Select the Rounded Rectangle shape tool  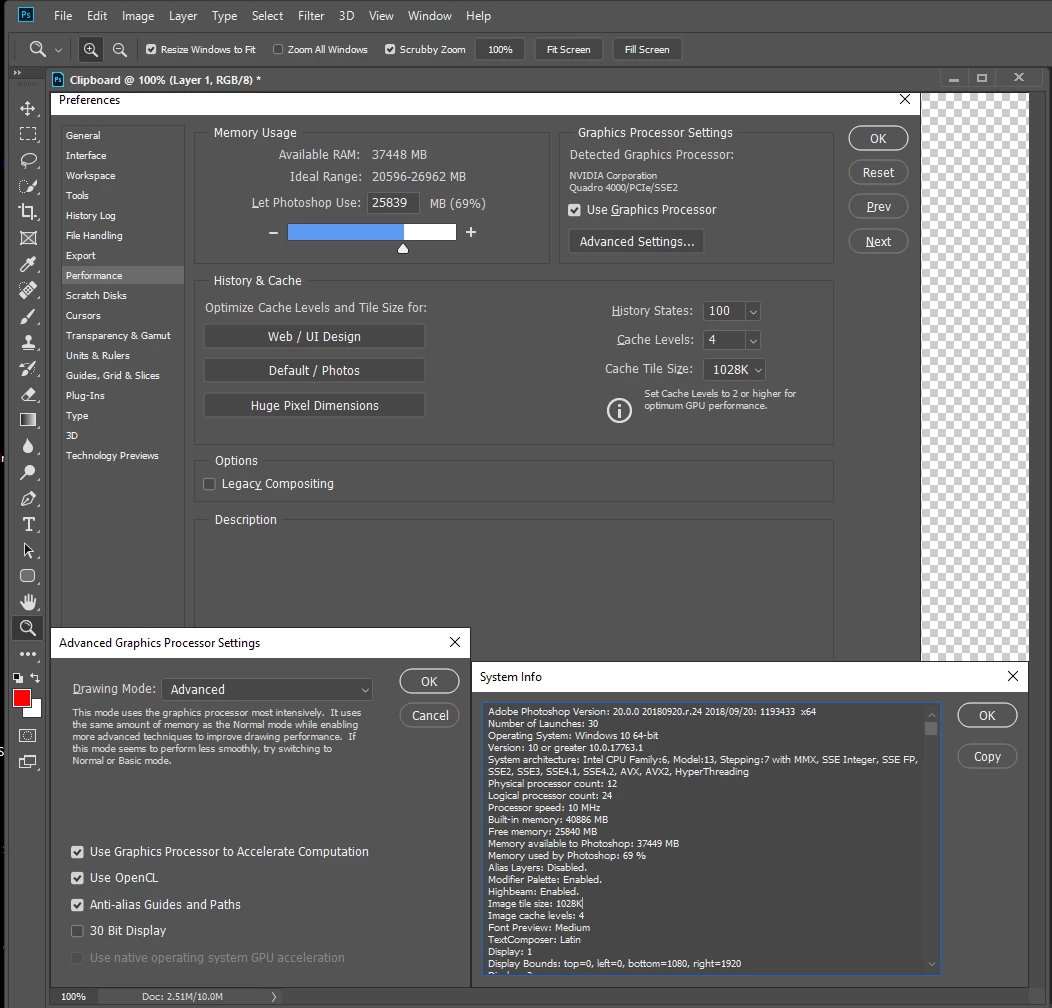click(28, 576)
